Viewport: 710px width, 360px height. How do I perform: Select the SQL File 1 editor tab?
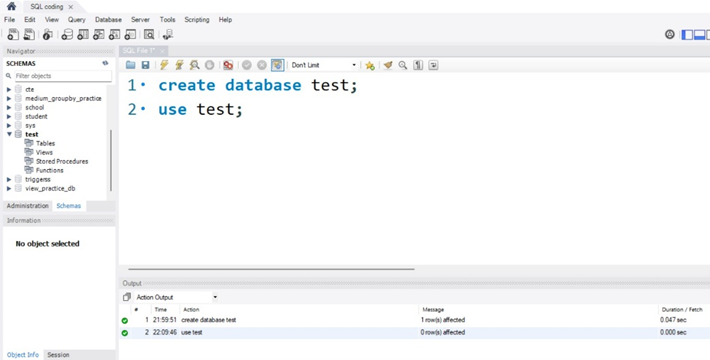pos(139,51)
